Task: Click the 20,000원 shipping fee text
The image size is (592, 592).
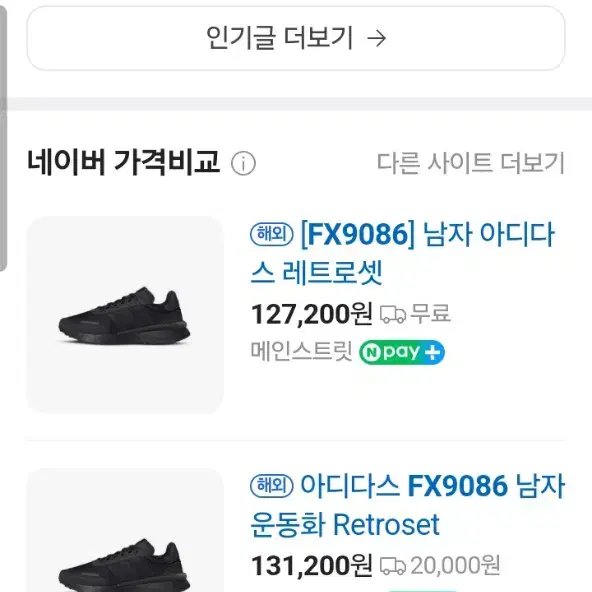Action: coord(455,566)
